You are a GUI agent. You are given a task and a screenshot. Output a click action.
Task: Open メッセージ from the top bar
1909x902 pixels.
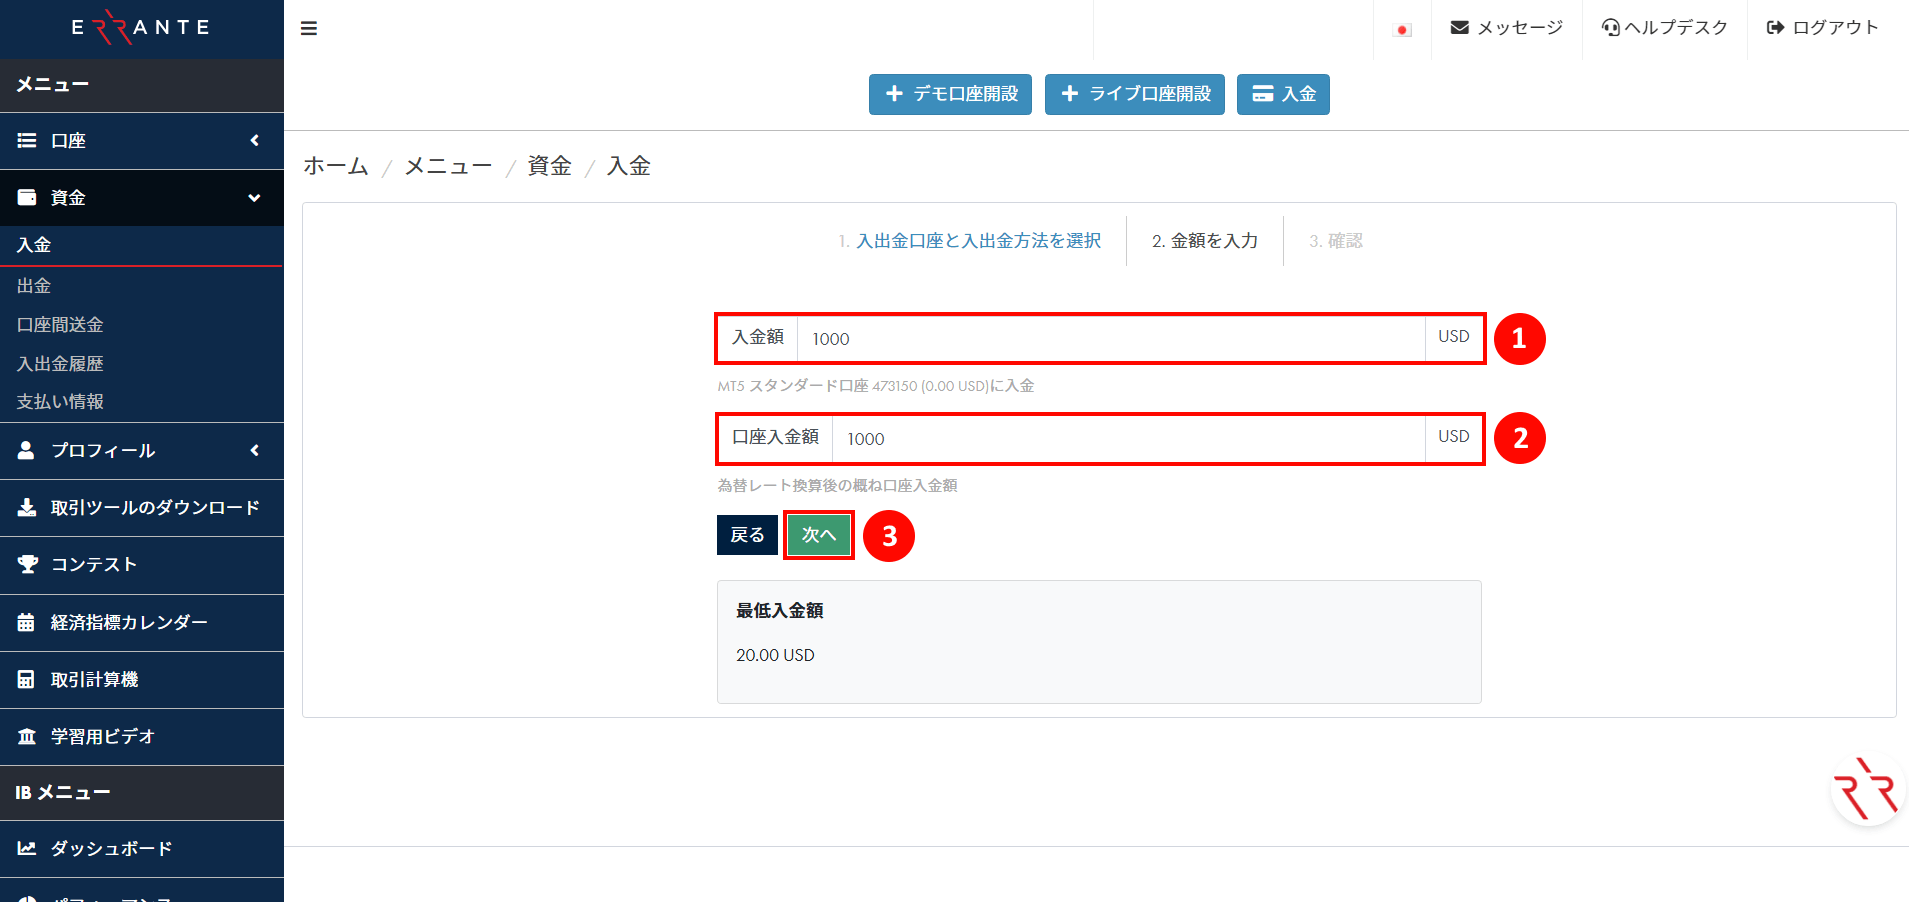[1507, 28]
